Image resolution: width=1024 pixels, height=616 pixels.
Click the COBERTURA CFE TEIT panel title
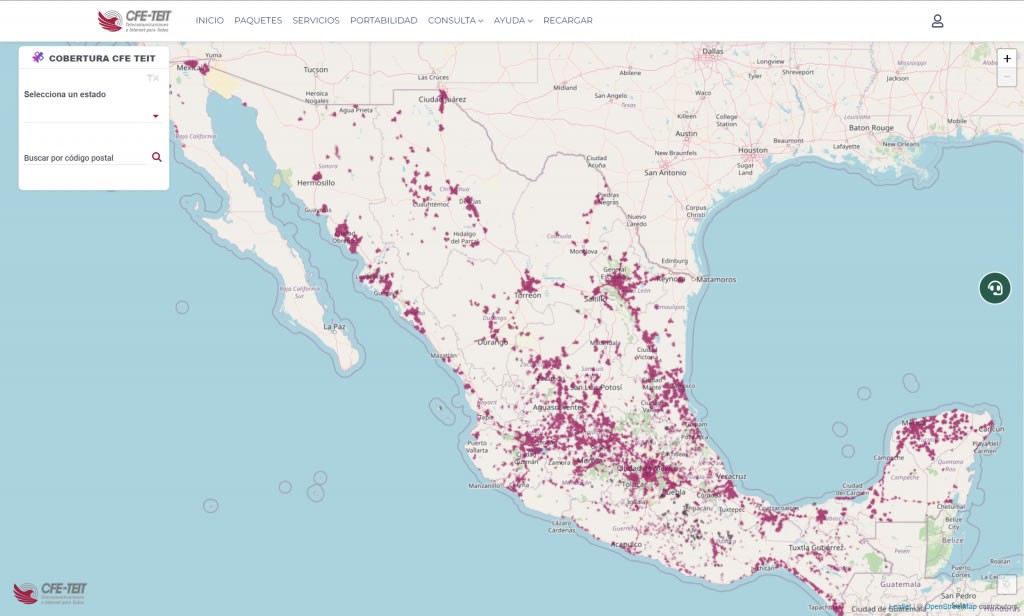tap(102, 58)
